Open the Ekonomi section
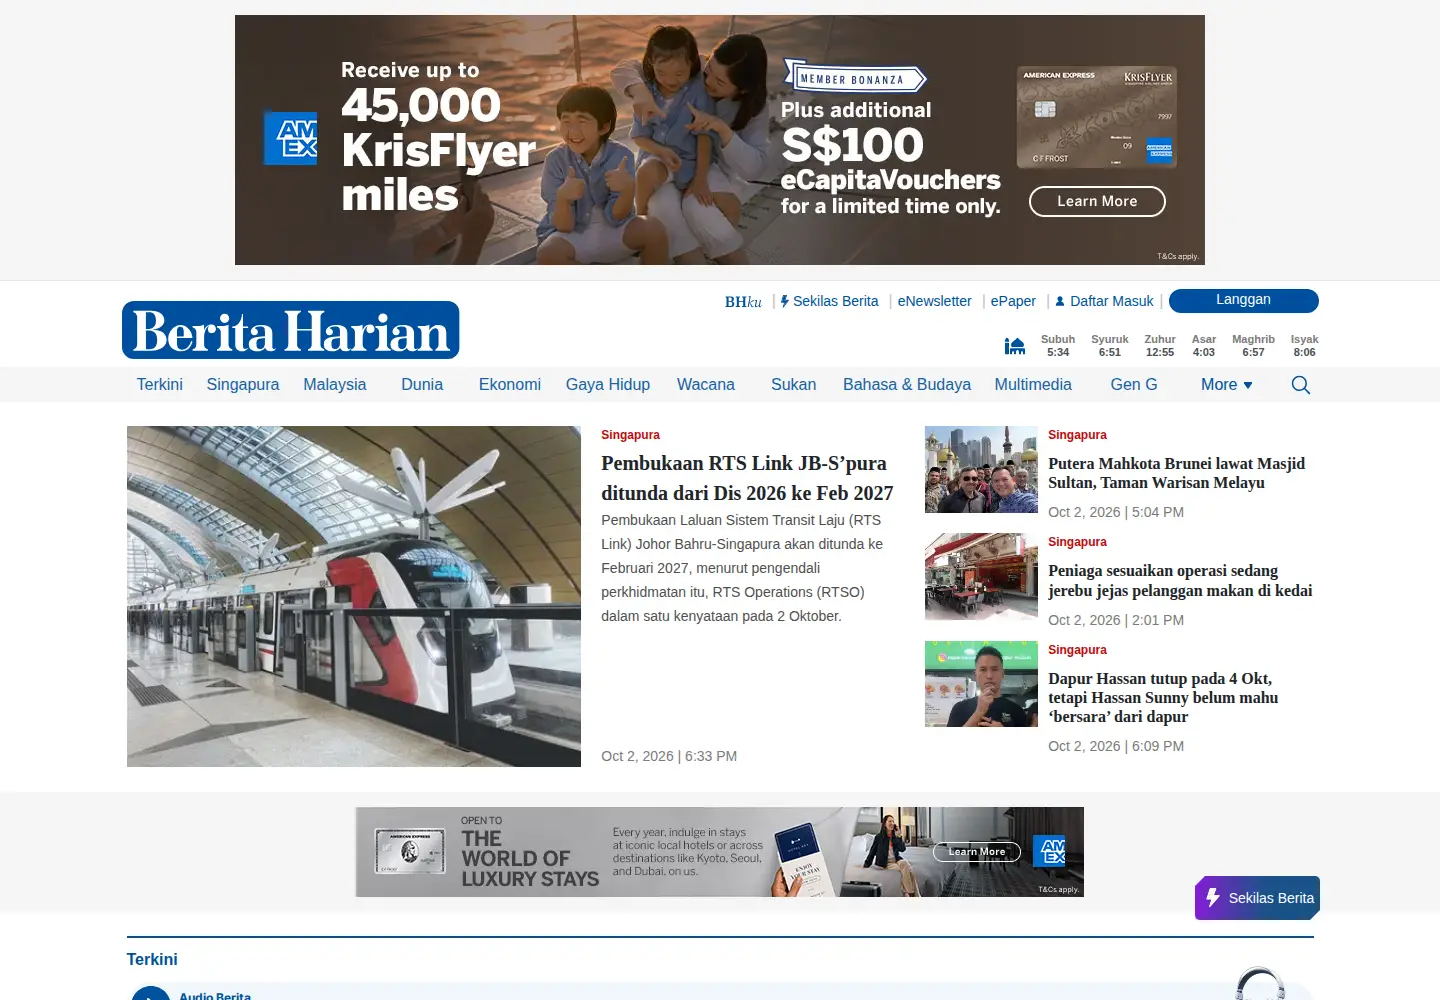 point(510,385)
